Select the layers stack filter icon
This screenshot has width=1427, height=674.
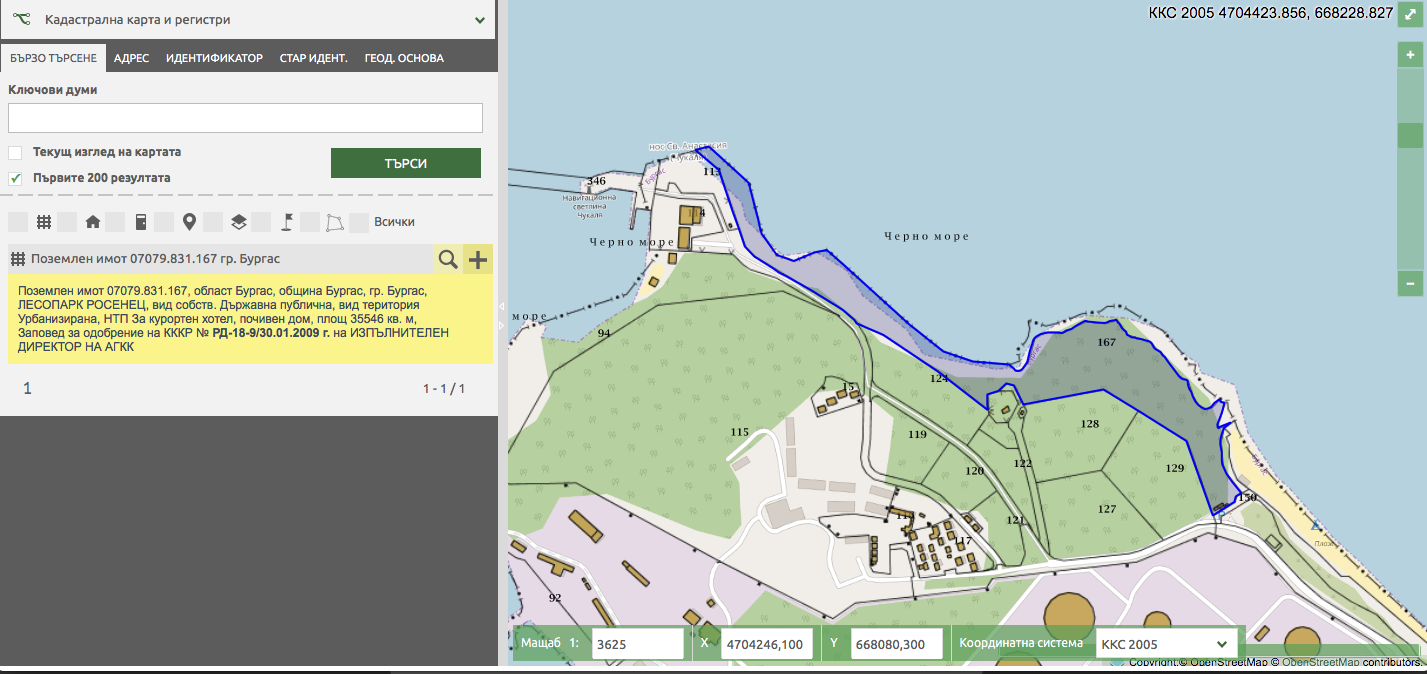coord(238,222)
